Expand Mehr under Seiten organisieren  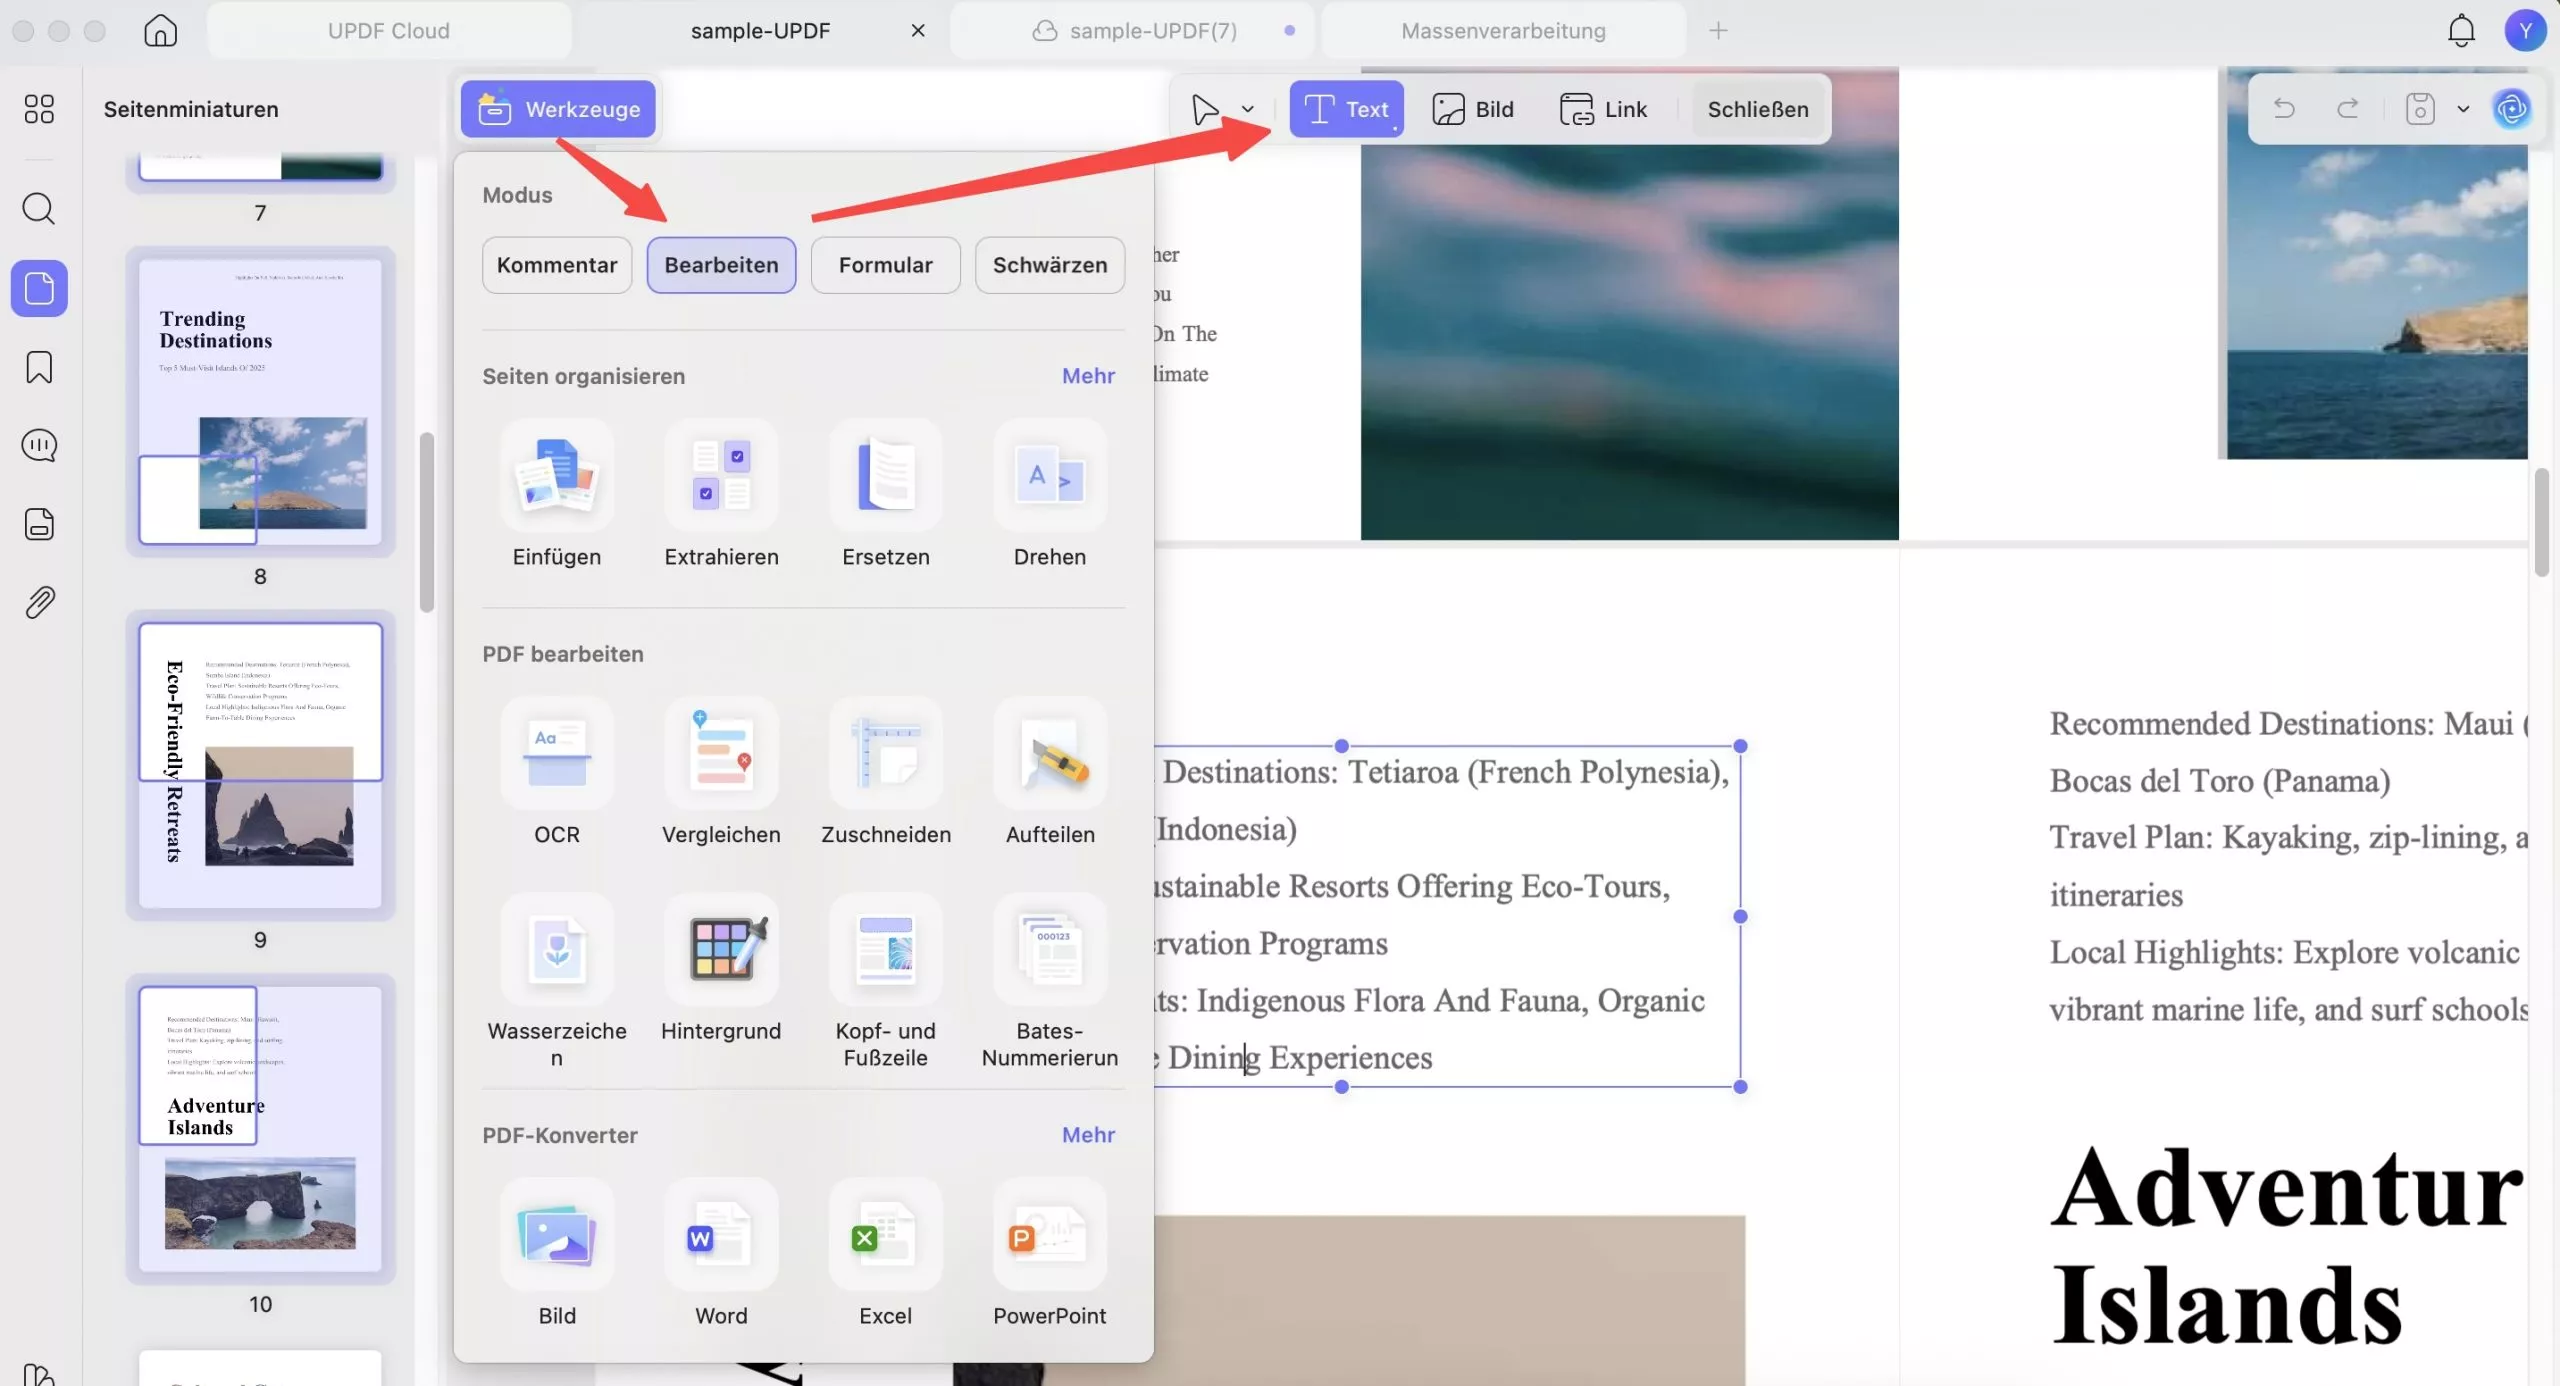1088,376
